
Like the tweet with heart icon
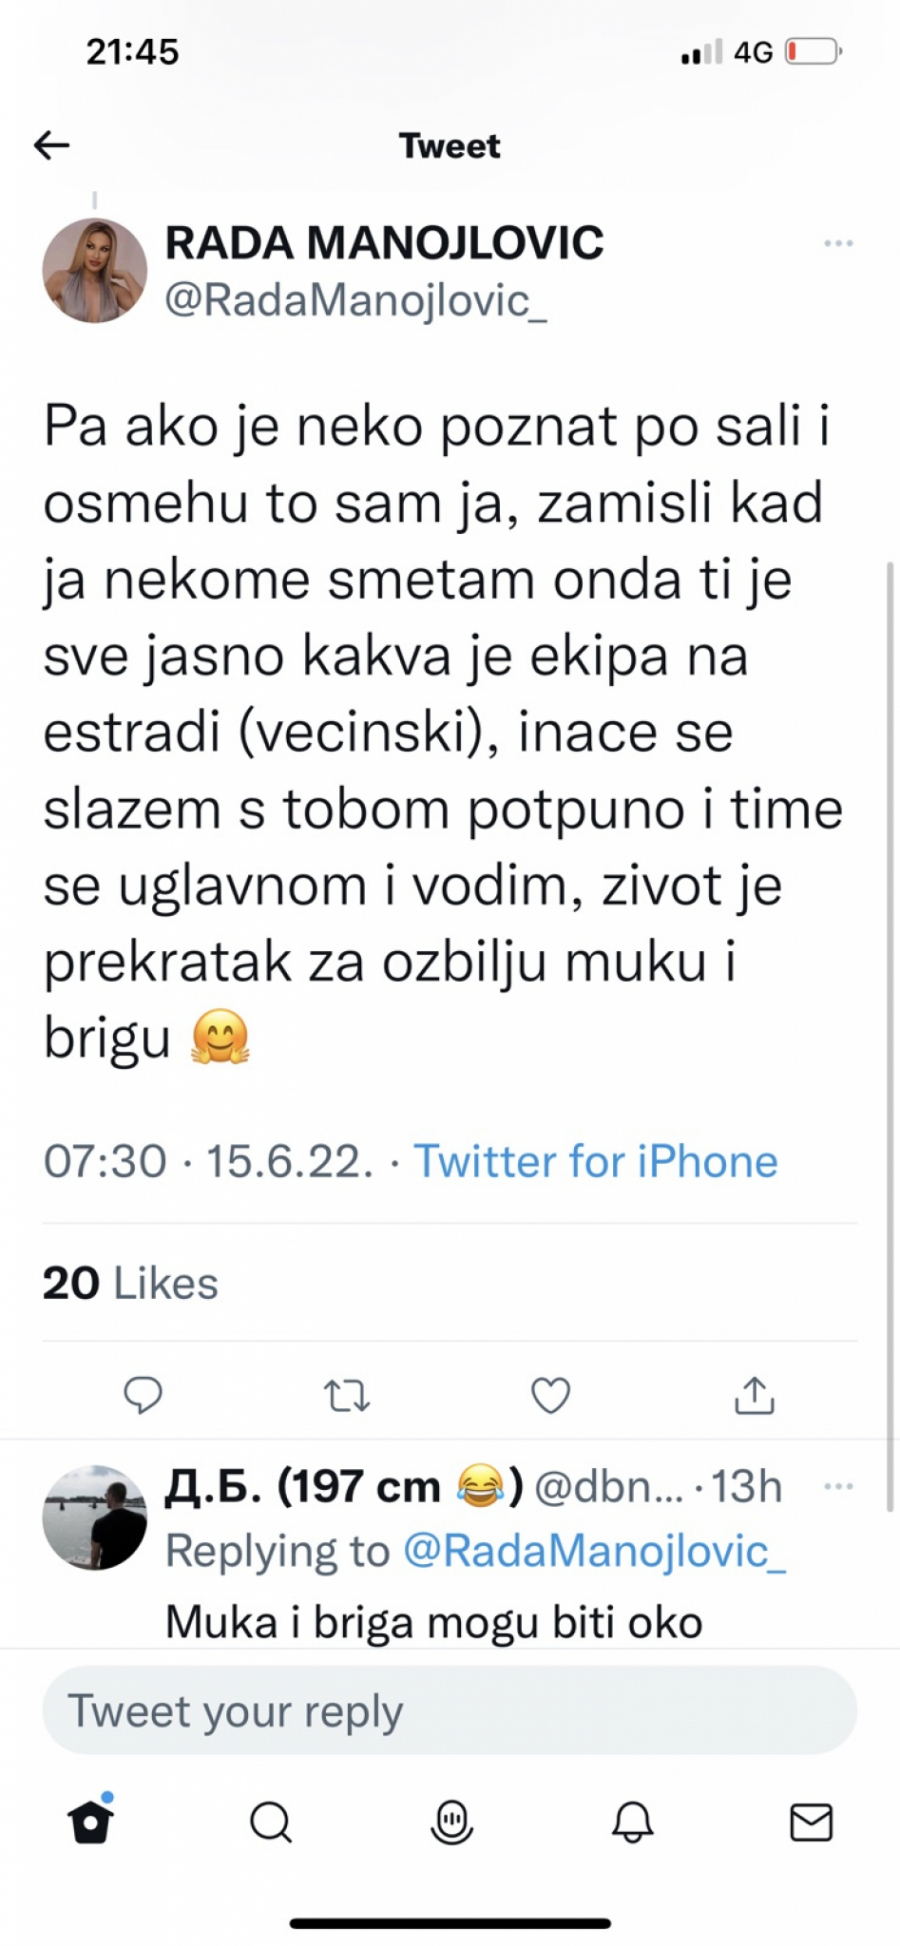550,1395
